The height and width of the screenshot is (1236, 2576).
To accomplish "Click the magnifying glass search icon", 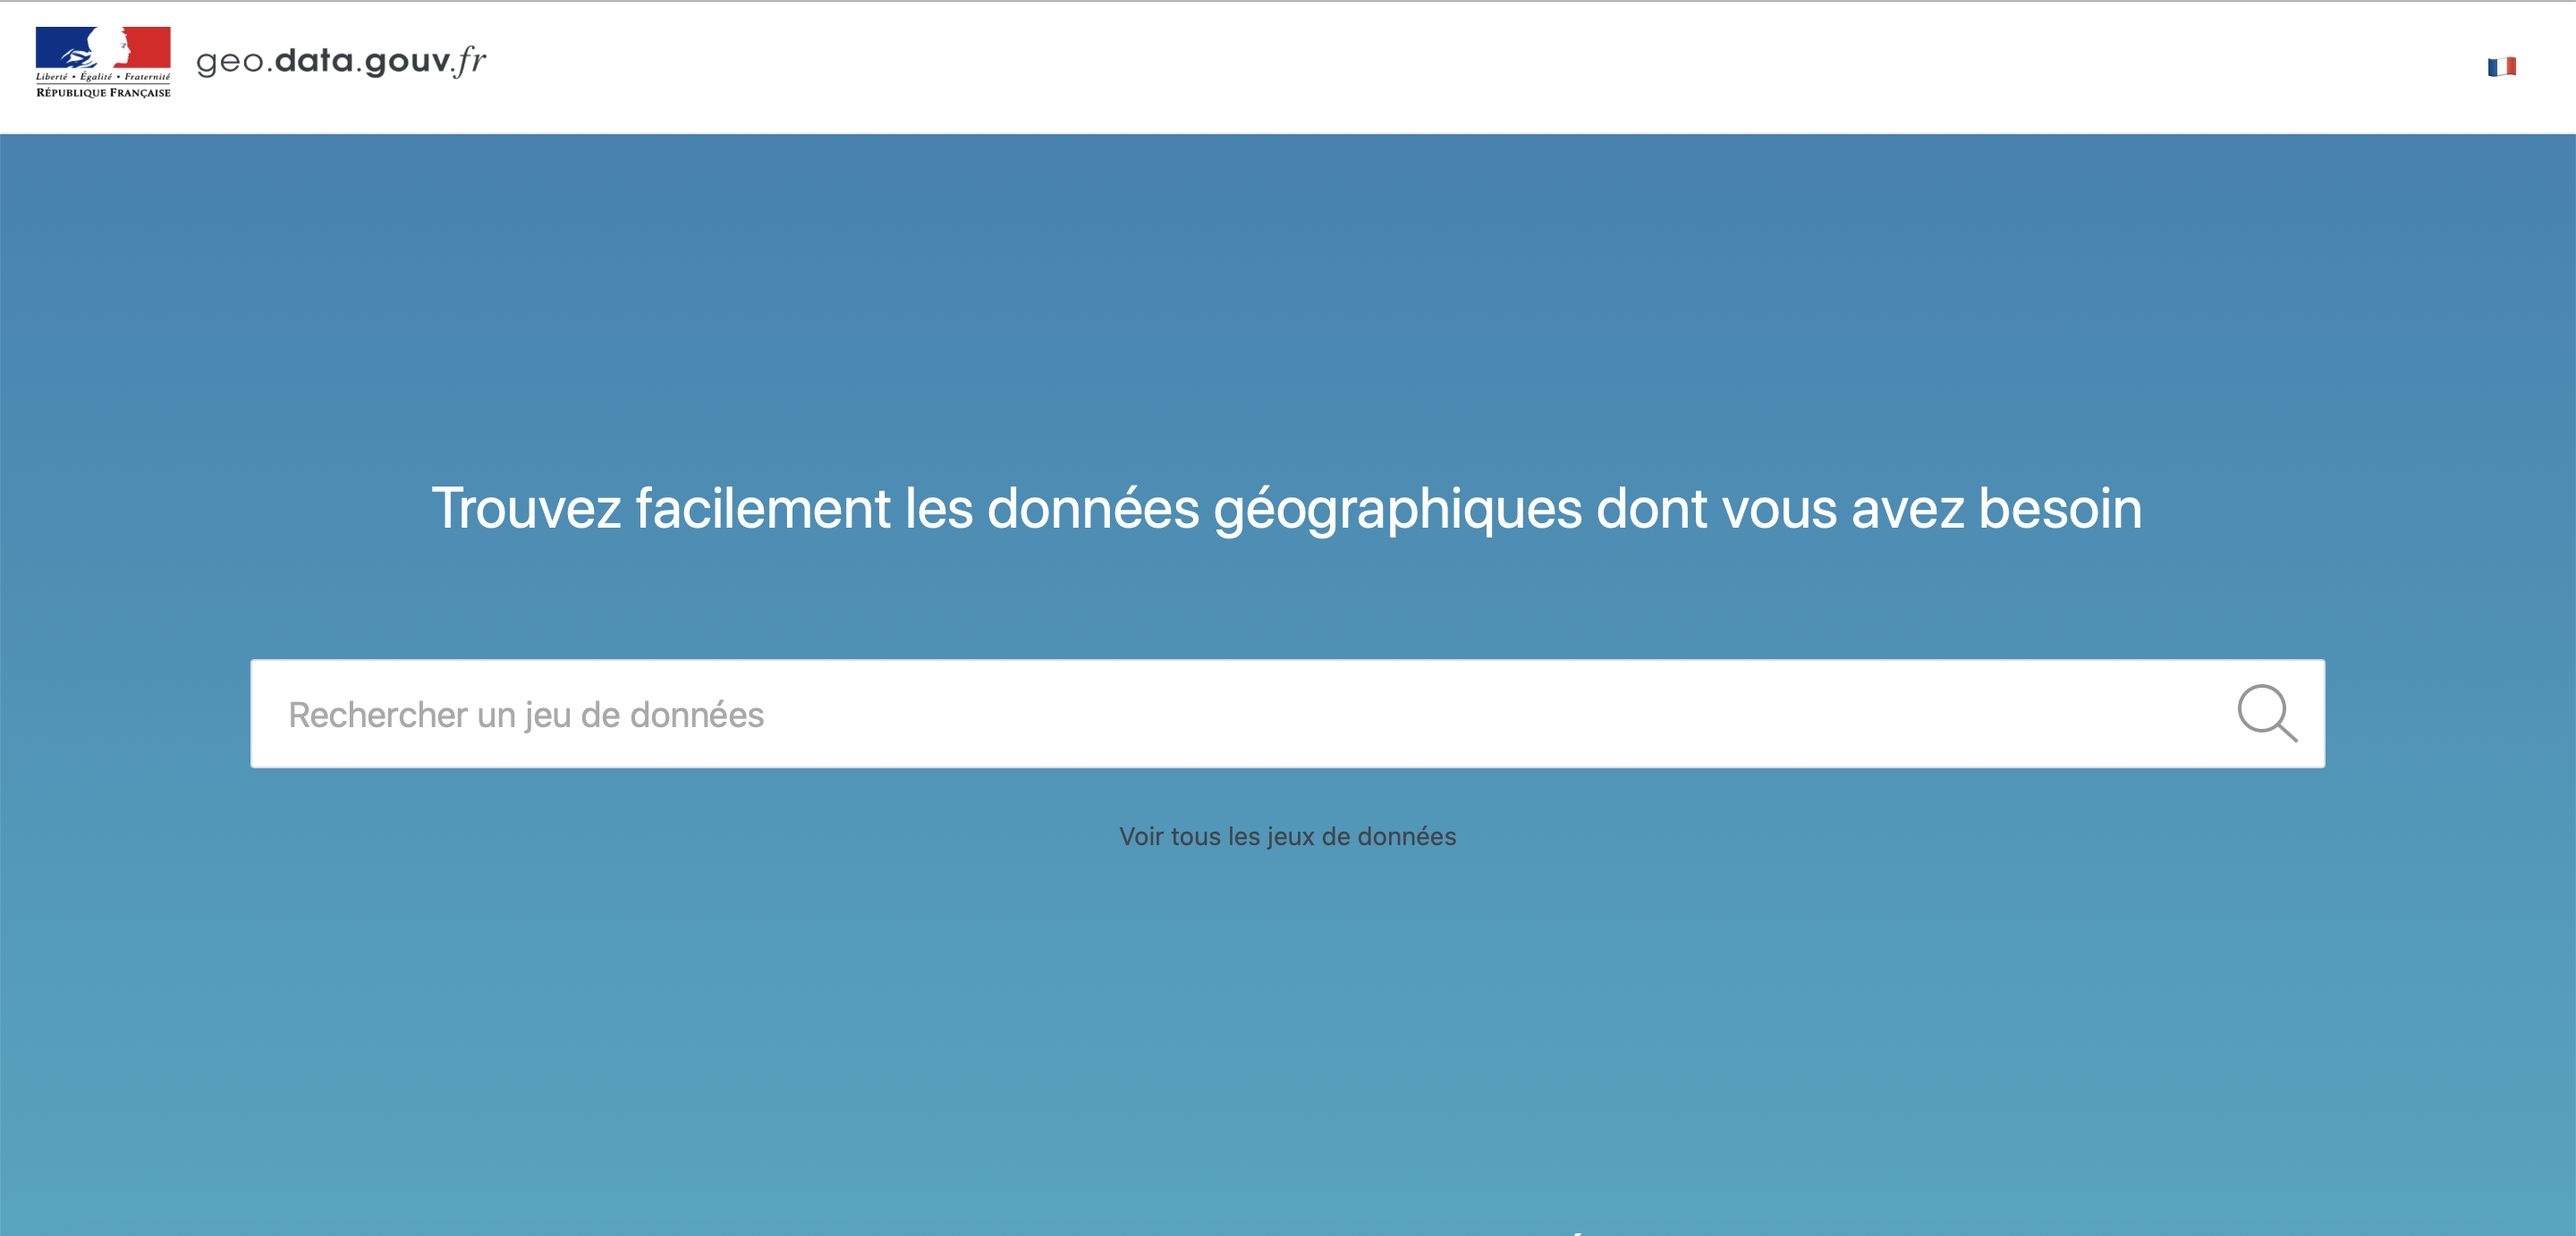I will [x=2266, y=713].
